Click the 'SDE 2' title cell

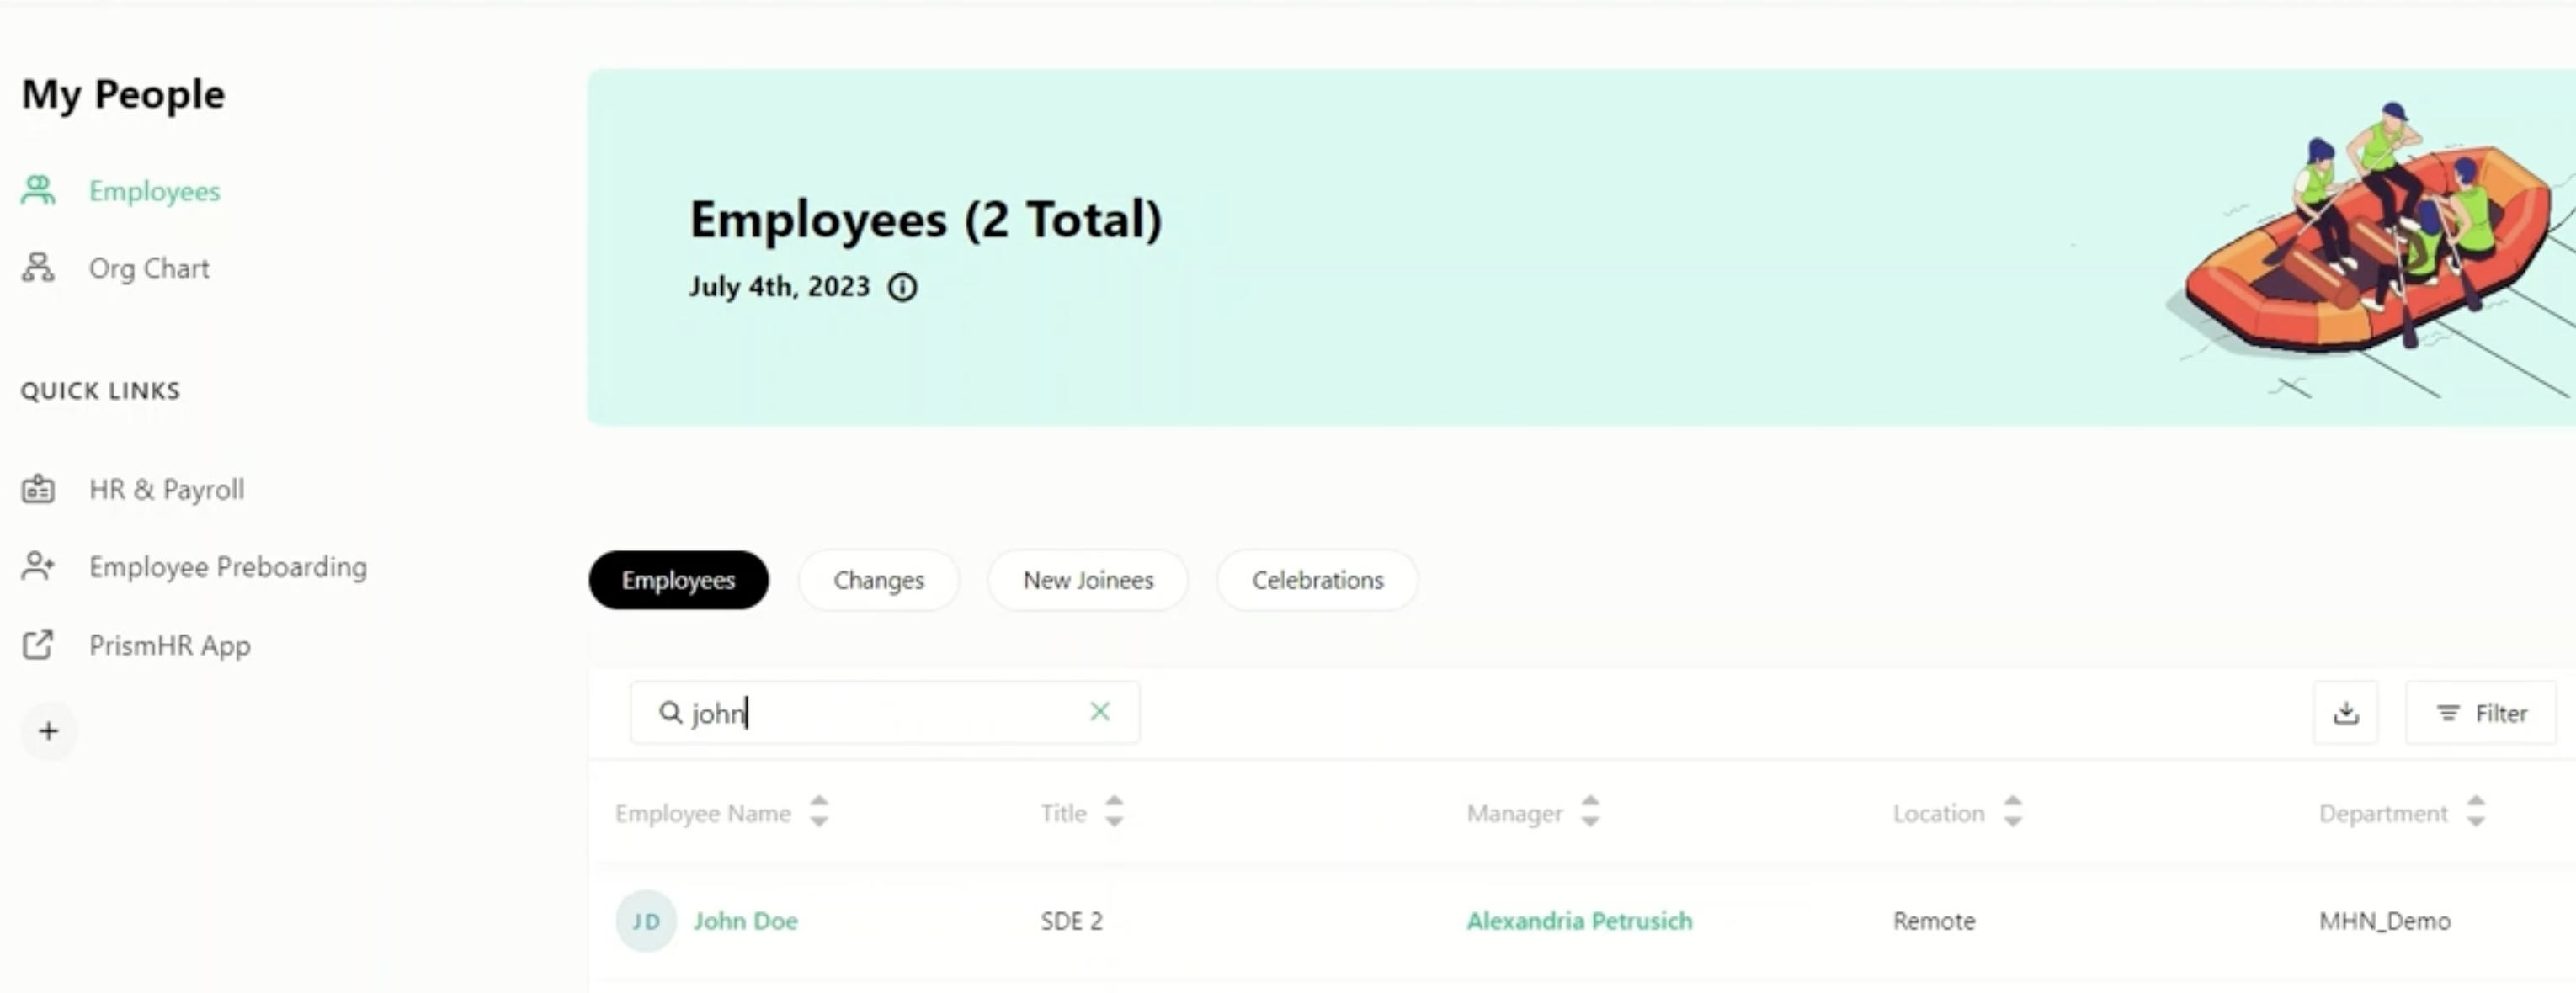(x=1071, y=921)
